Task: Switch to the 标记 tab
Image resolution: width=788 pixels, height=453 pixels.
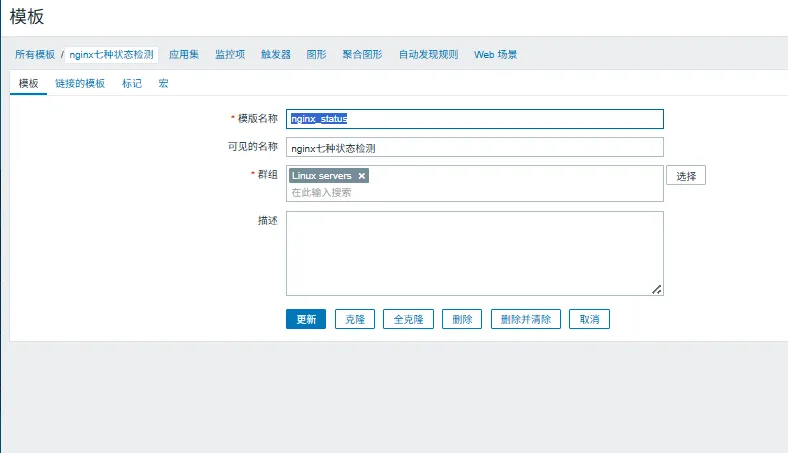Action: tap(132, 84)
